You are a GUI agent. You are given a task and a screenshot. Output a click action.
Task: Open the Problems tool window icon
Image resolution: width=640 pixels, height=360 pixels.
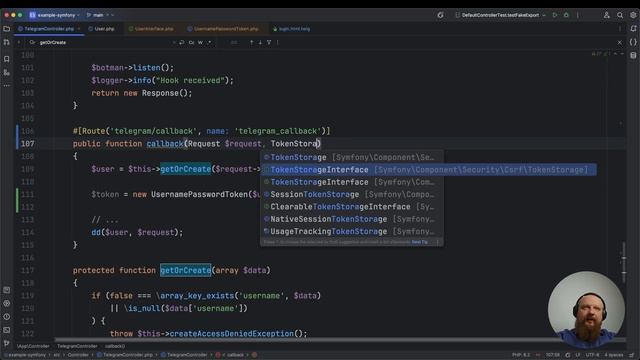[x=7, y=317]
